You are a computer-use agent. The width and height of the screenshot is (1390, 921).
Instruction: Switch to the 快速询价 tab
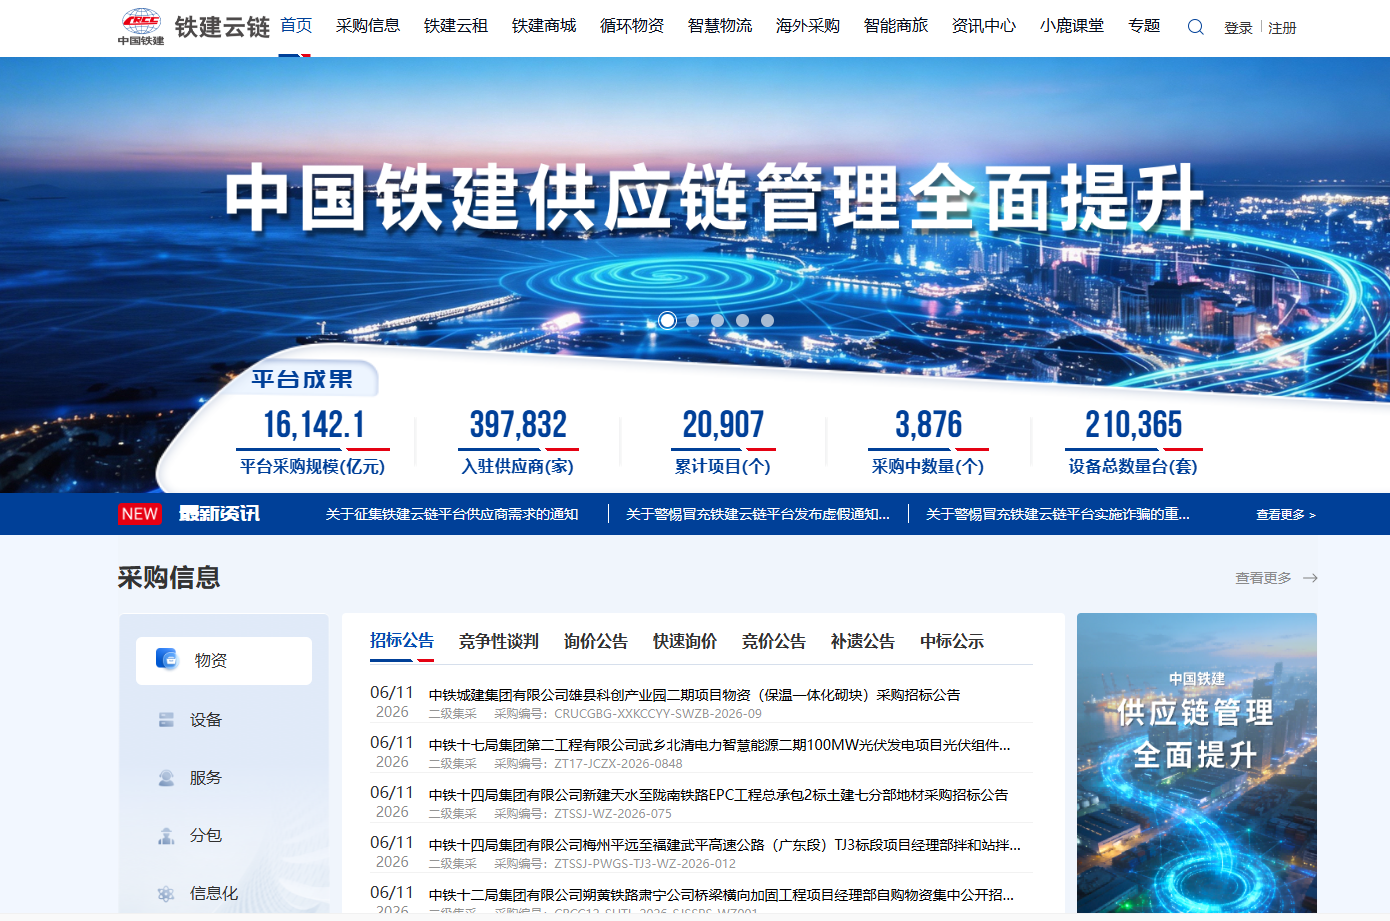pyautogui.click(x=685, y=641)
